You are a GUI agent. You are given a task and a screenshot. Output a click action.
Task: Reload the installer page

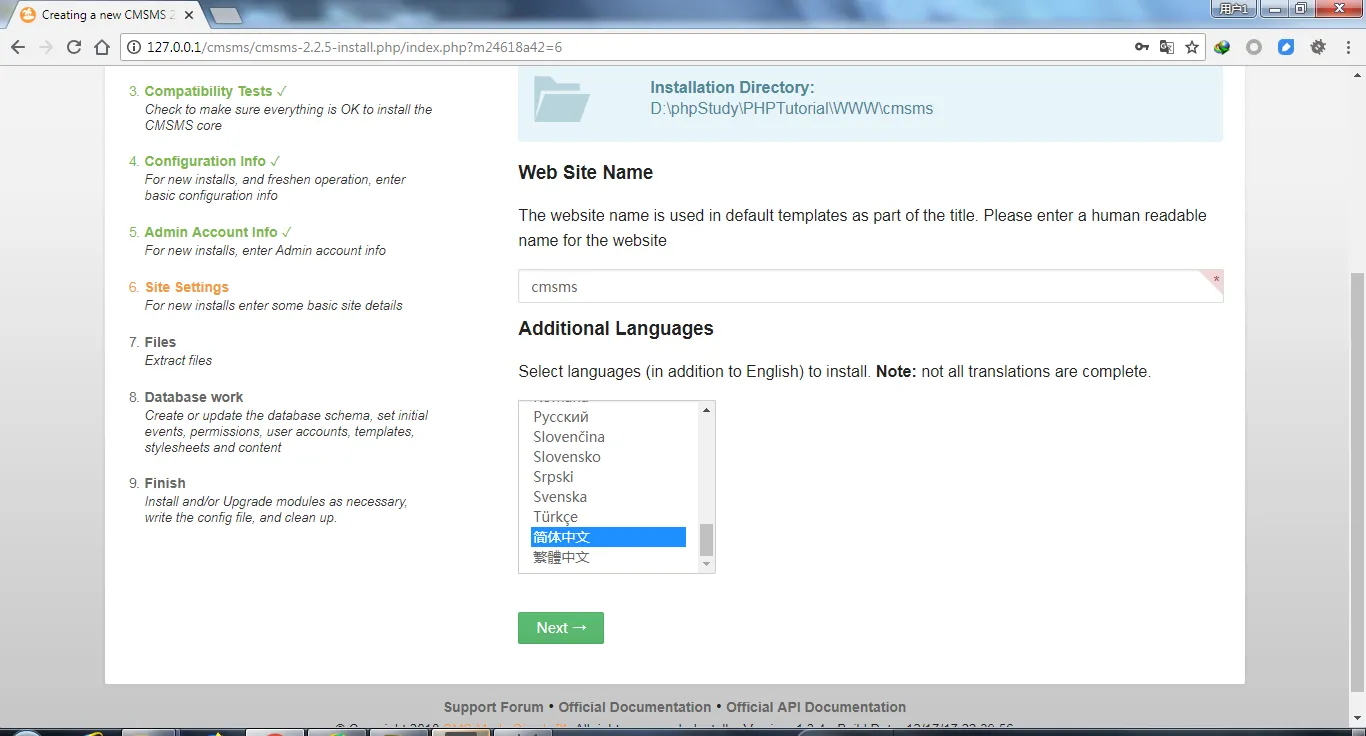(74, 47)
